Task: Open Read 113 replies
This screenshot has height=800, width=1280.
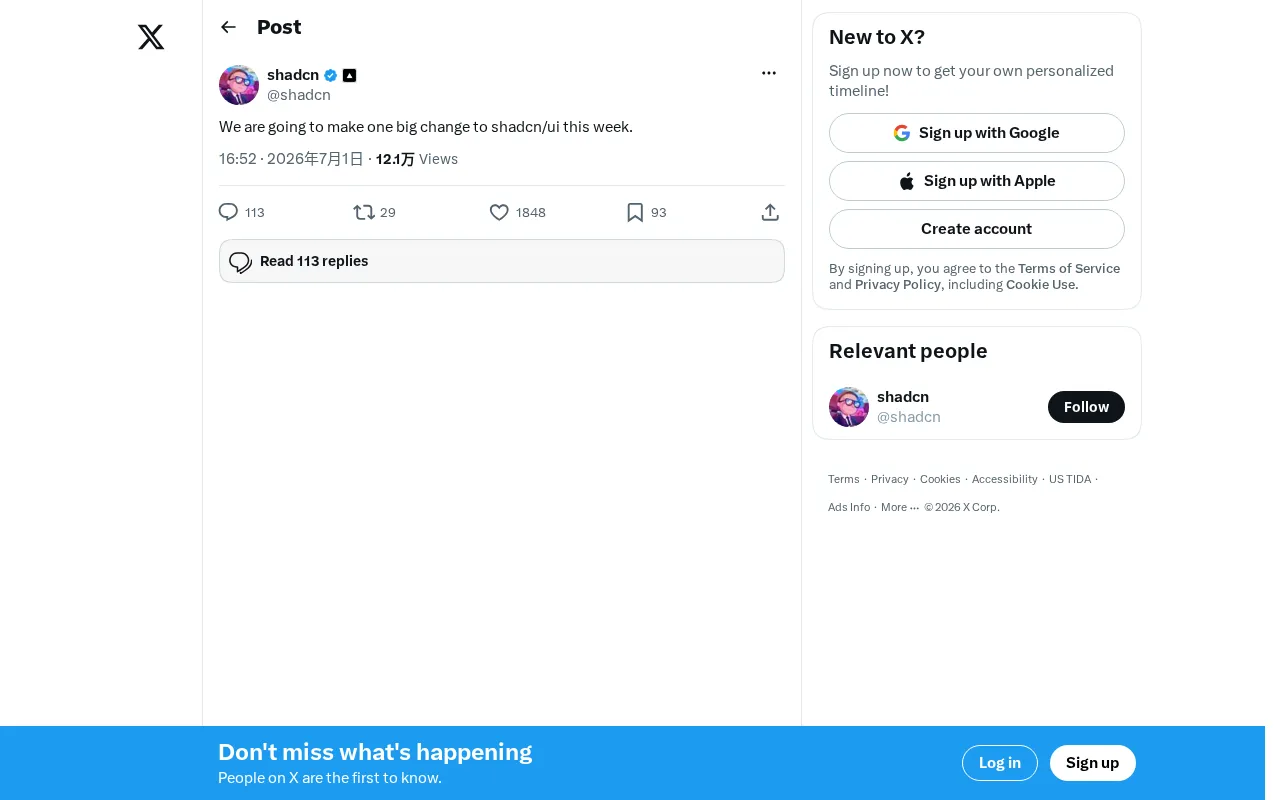Action: click(x=502, y=261)
